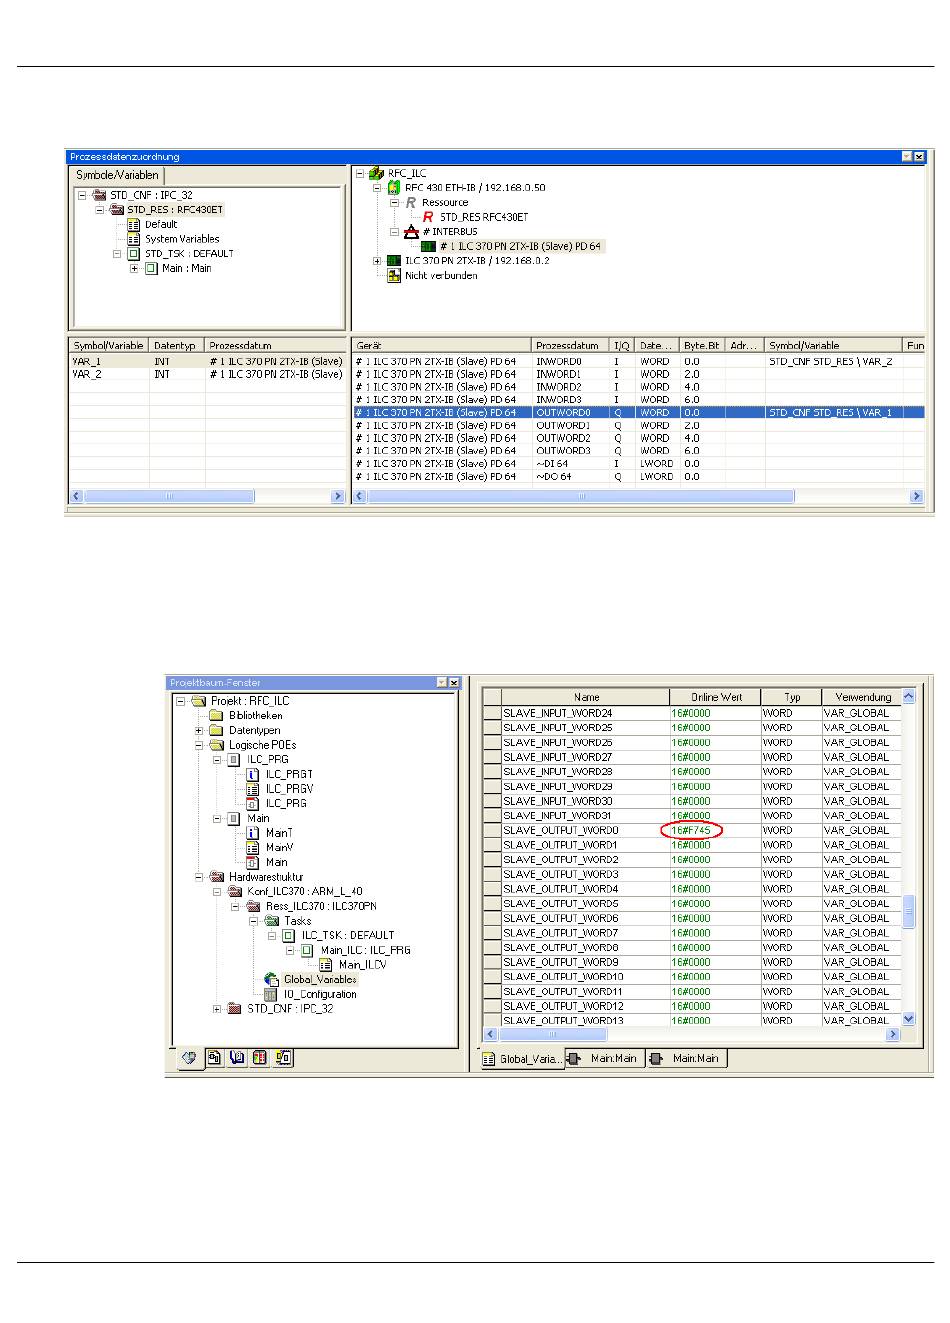
Task: Expand the Datentypen folder node
Action: click(200, 731)
